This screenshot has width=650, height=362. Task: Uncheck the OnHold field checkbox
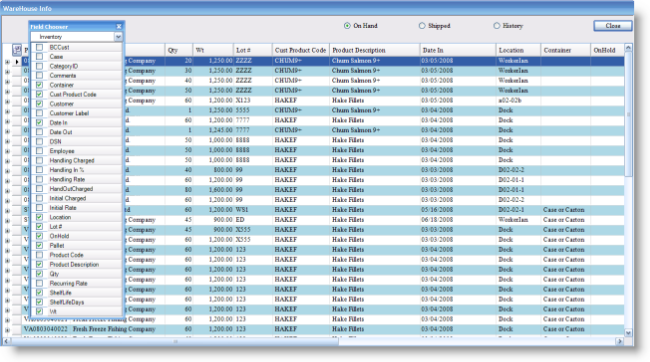point(39,236)
